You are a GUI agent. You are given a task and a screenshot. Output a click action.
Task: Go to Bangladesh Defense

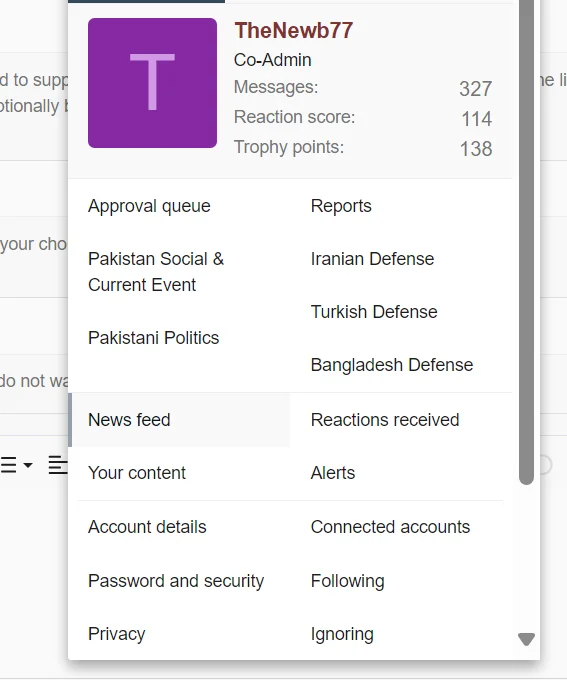(392, 365)
